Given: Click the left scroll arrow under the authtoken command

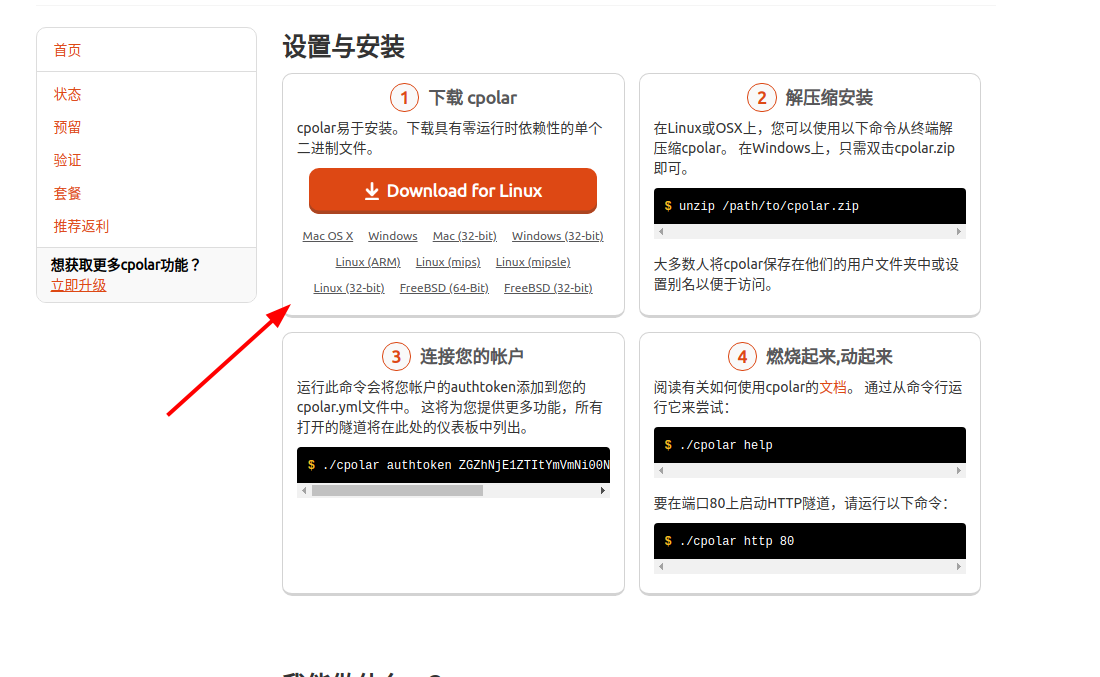Looking at the screenshot, I should tap(302, 490).
